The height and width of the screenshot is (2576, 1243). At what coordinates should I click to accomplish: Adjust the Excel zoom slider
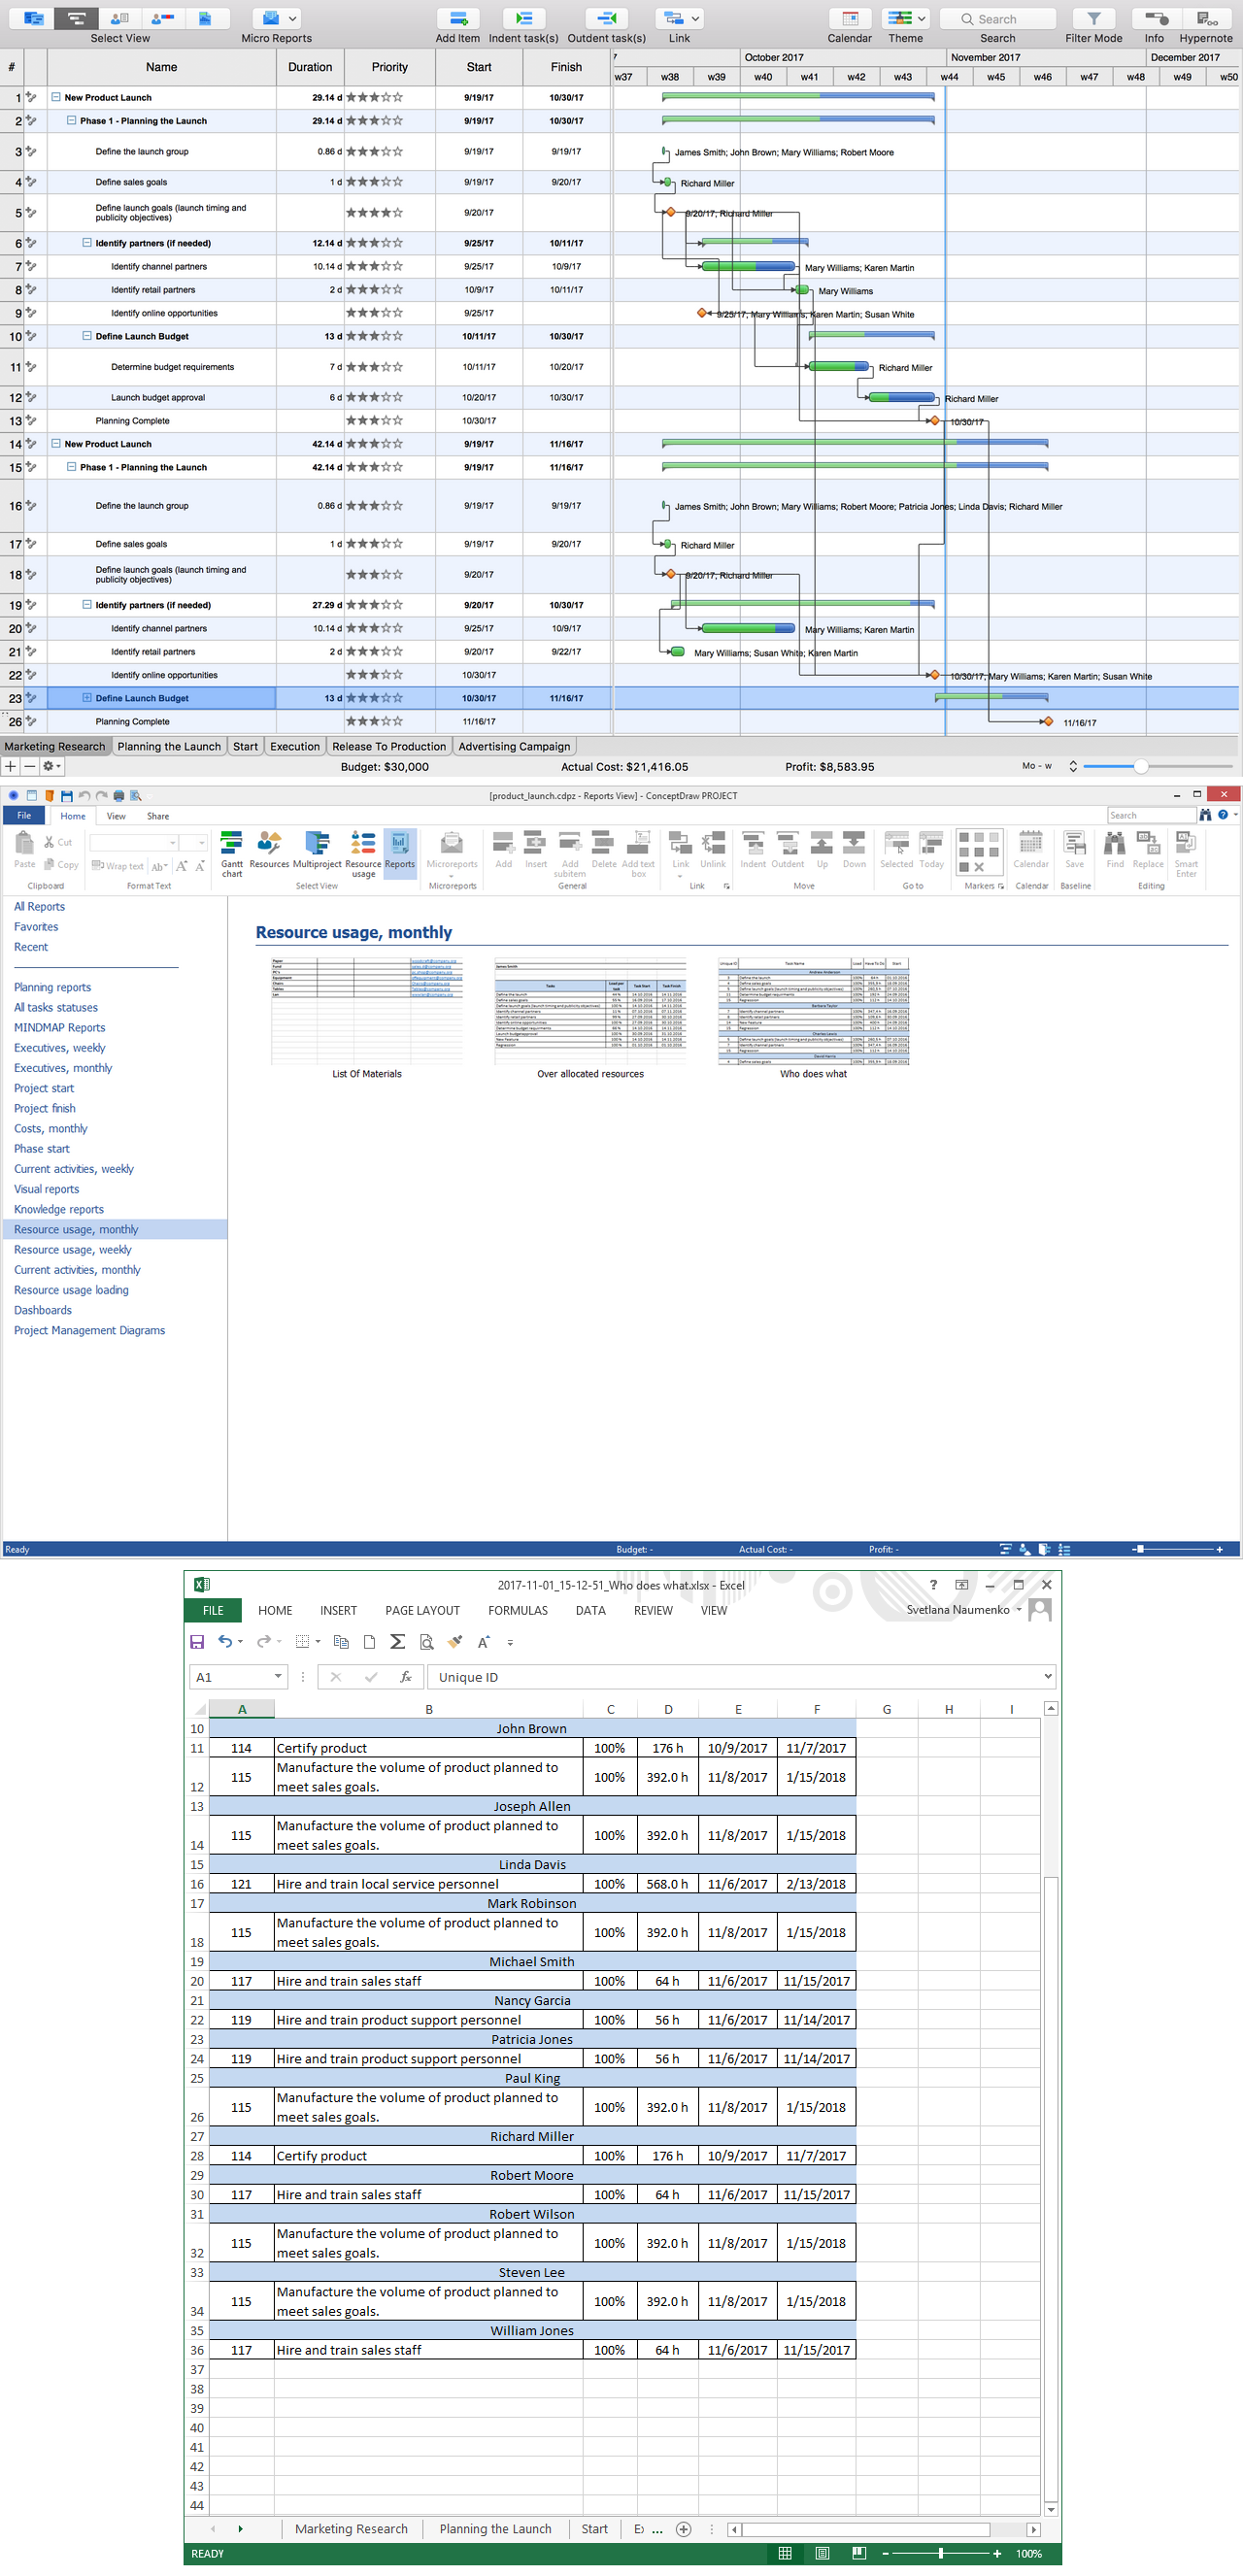pos(940,2553)
